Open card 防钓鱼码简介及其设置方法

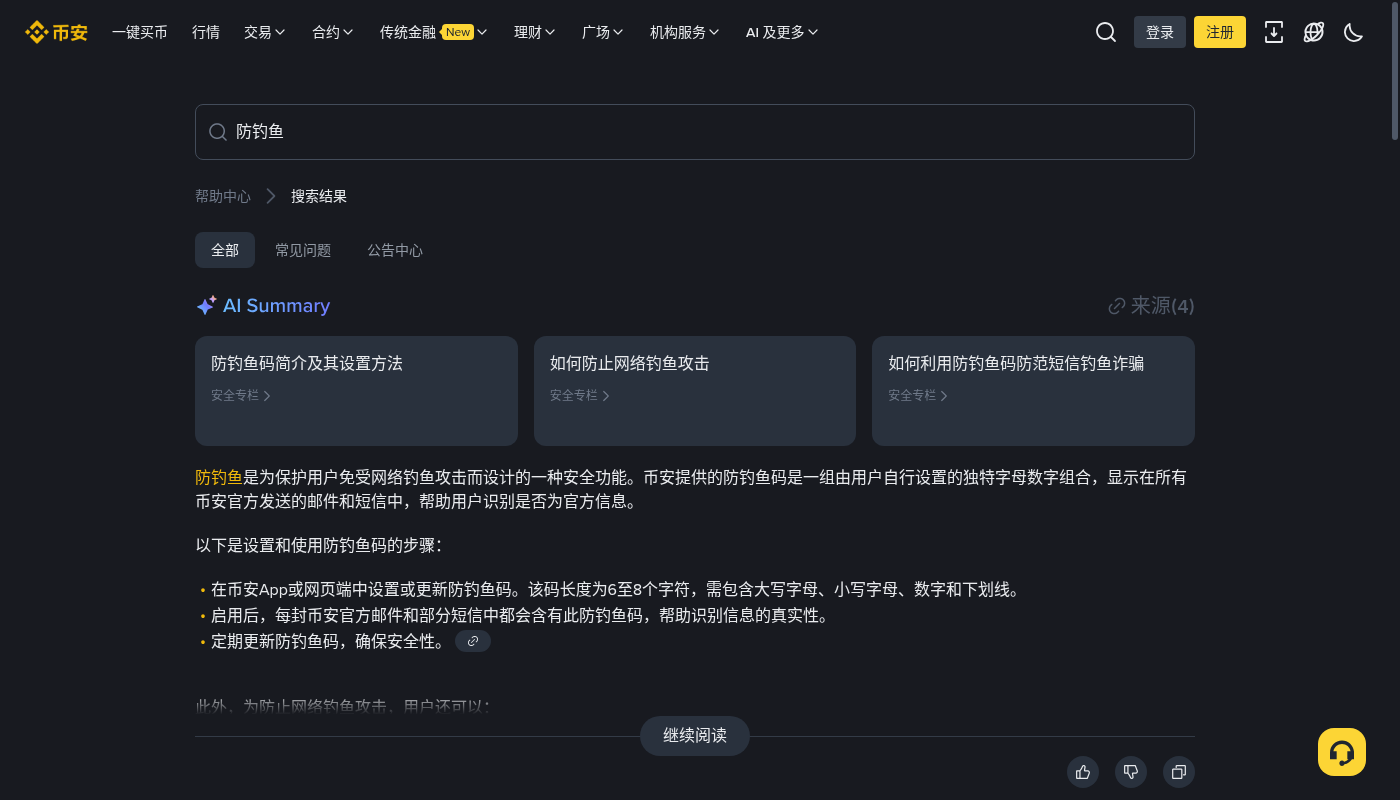(356, 391)
